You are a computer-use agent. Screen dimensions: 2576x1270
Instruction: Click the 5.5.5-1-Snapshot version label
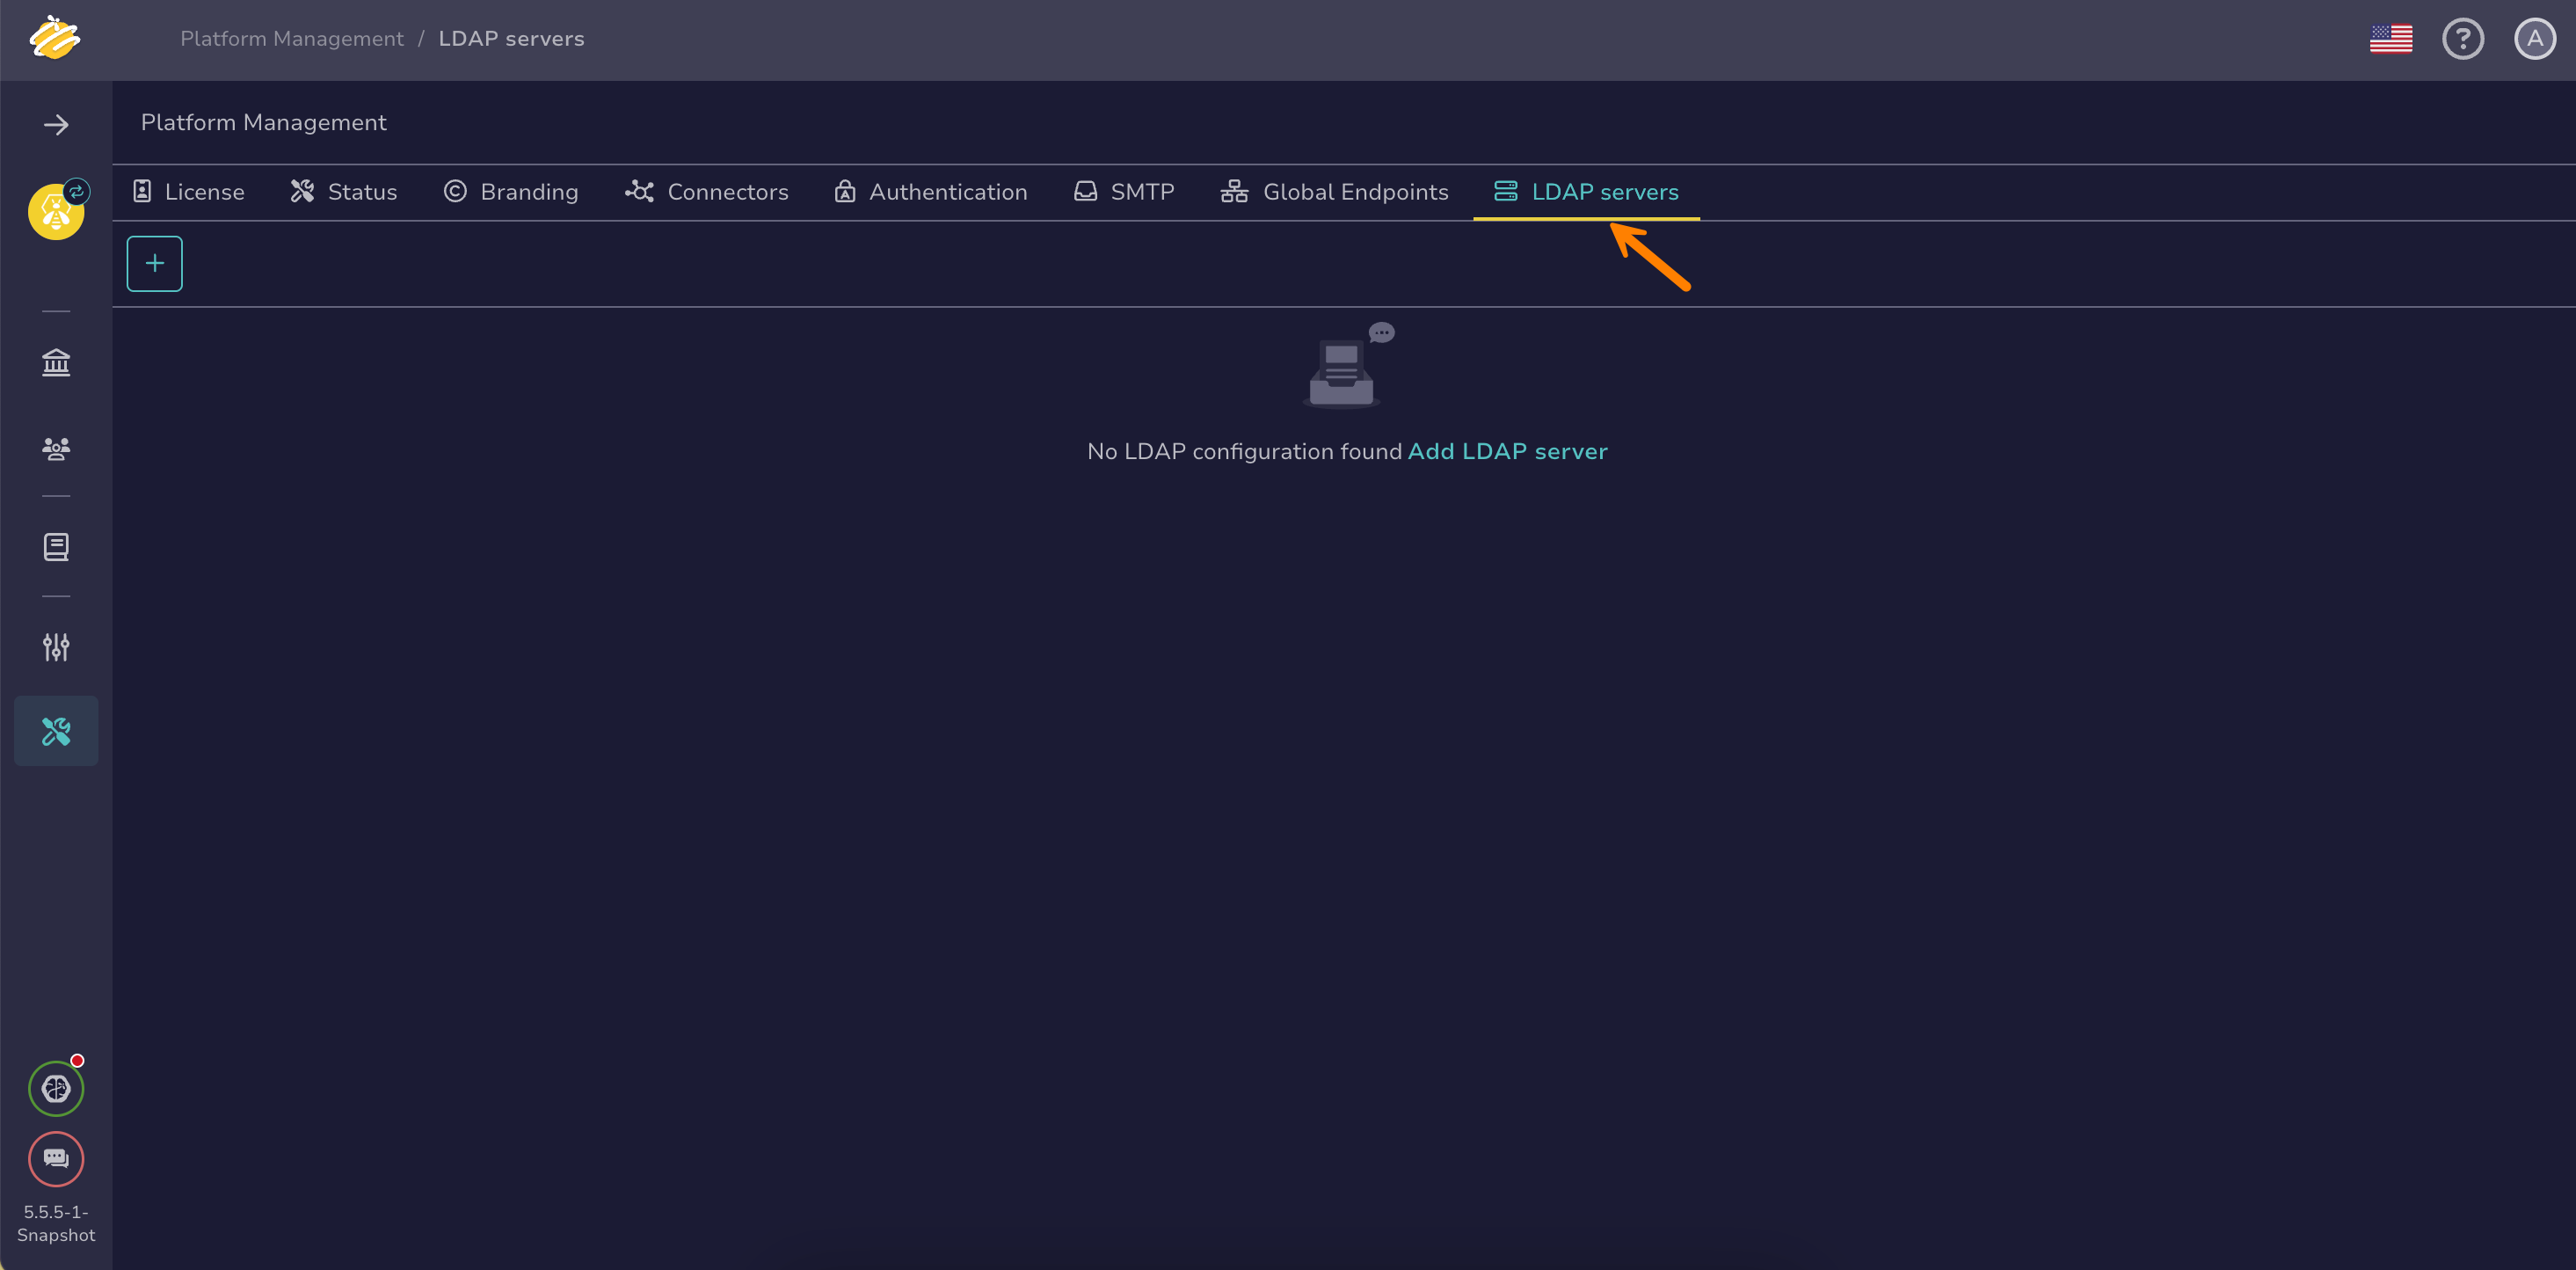(56, 1223)
